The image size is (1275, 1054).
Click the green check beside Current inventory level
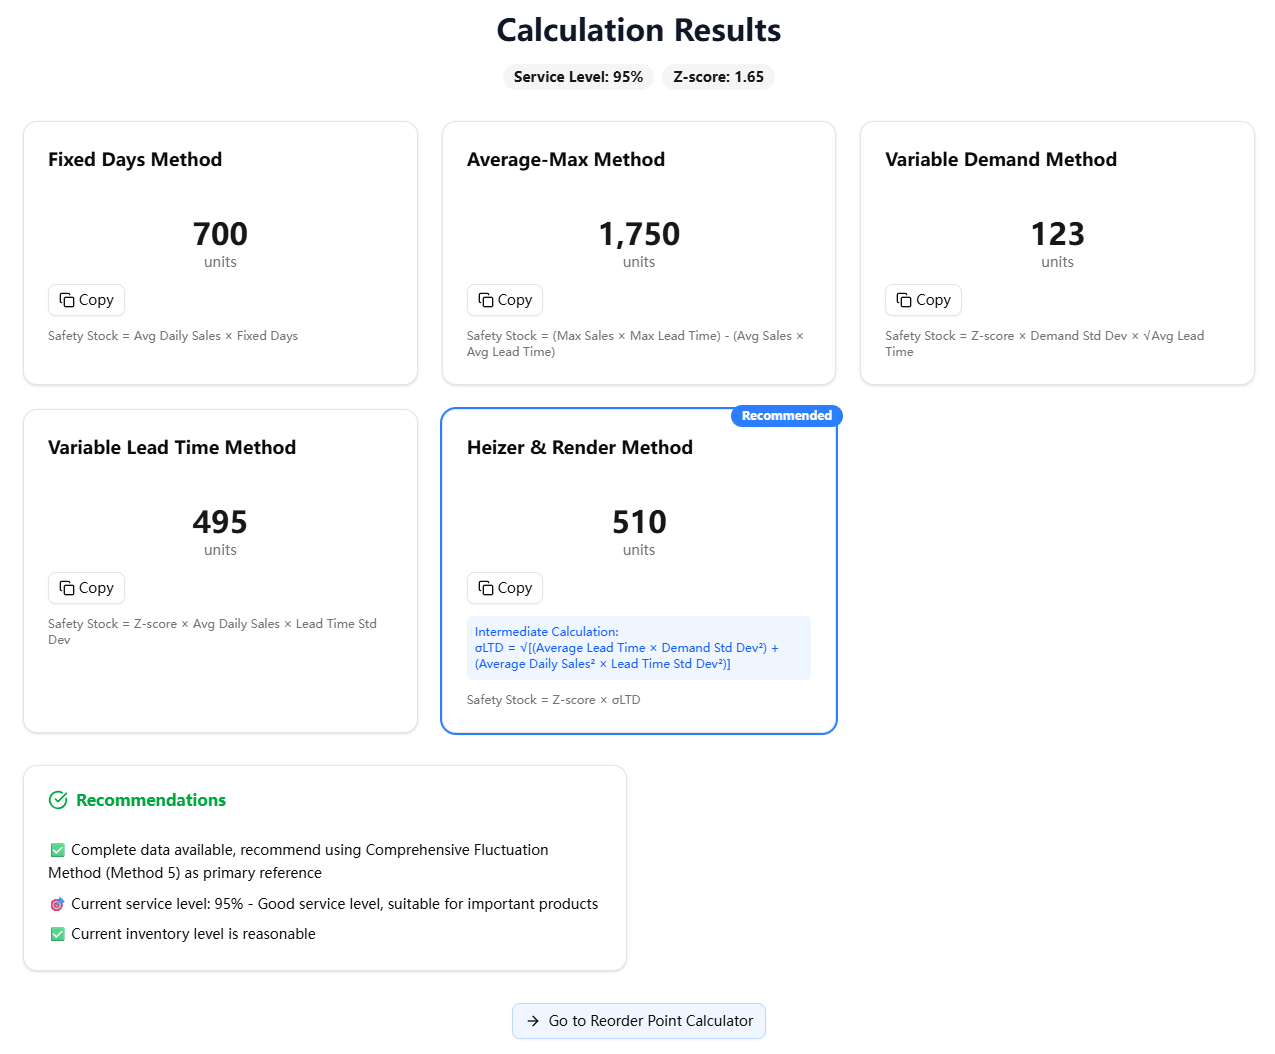[57, 934]
